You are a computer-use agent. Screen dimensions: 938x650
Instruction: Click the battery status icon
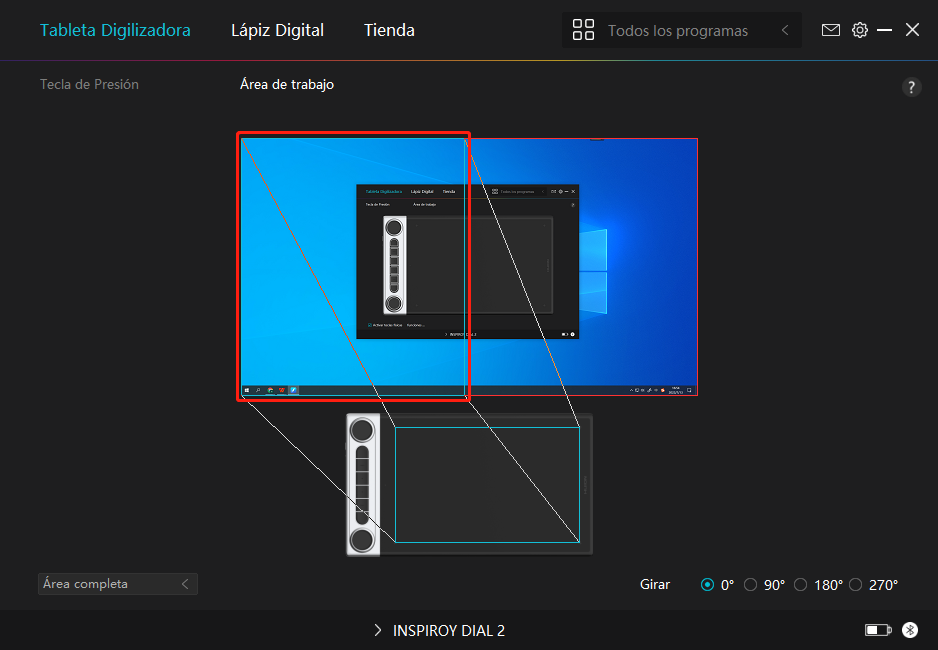point(877,630)
